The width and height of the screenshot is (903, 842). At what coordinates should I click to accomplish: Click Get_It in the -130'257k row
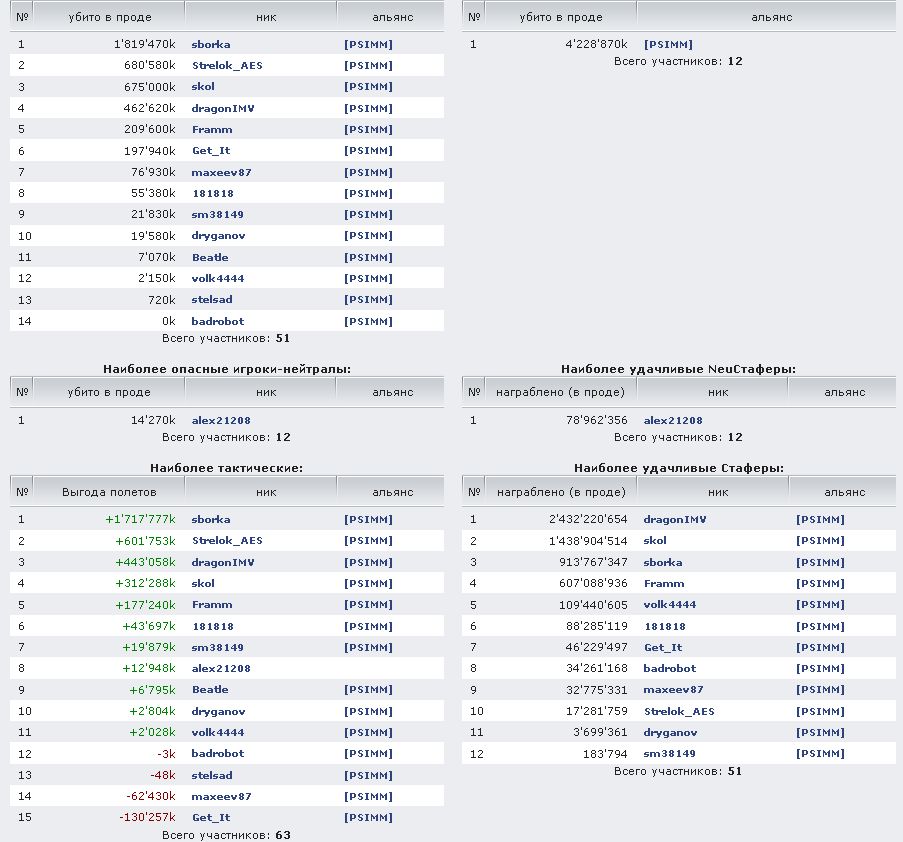pyautogui.click(x=210, y=818)
